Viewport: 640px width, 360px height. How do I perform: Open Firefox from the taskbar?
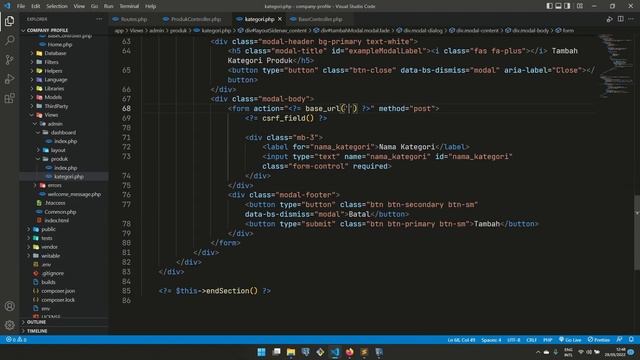click(350, 352)
